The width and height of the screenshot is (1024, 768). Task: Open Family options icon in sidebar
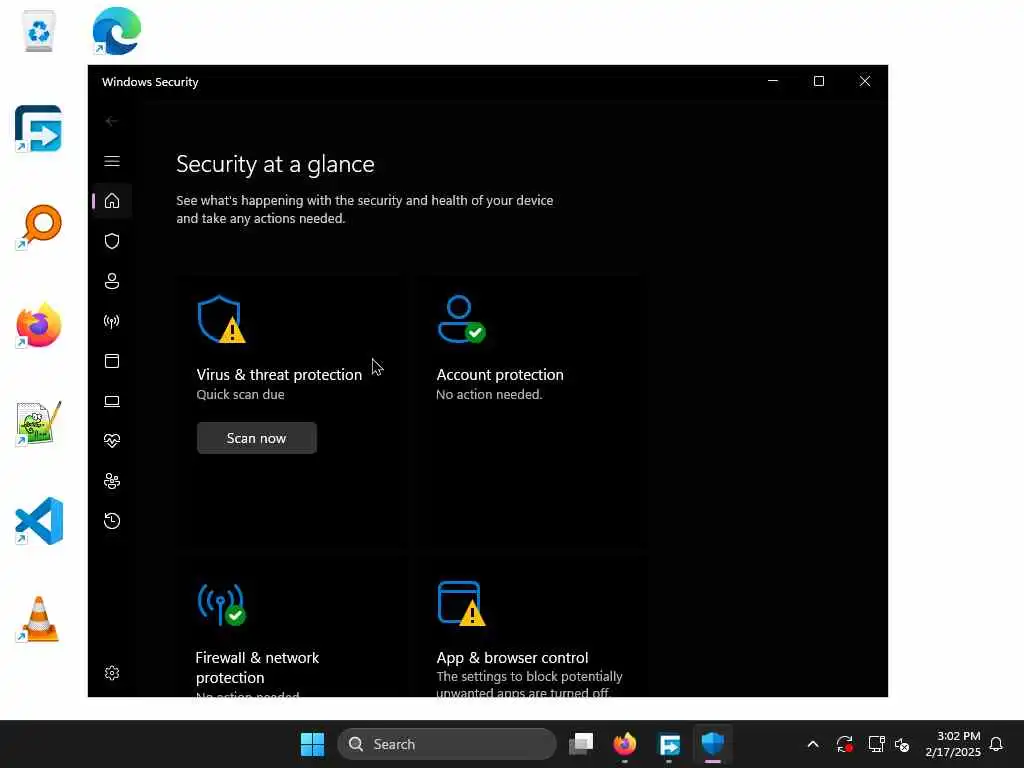pos(112,481)
